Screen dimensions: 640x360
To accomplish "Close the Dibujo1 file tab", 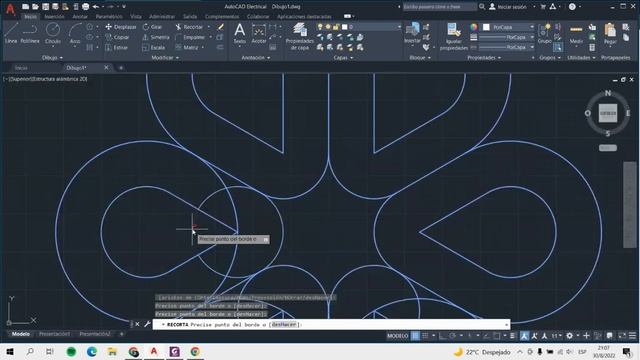I will point(106,67).
